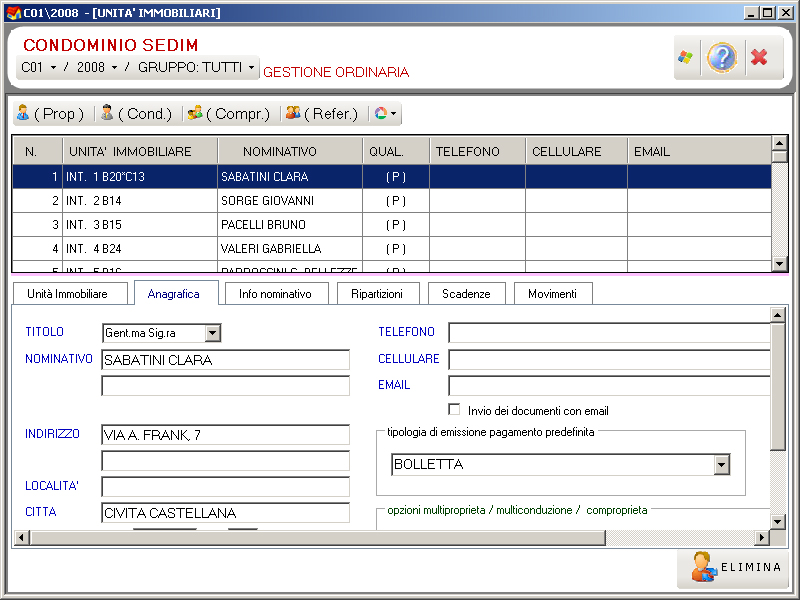The width and height of the screenshot is (800, 600).
Task: Open help with the question mark icon
Action: tap(722, 57)
